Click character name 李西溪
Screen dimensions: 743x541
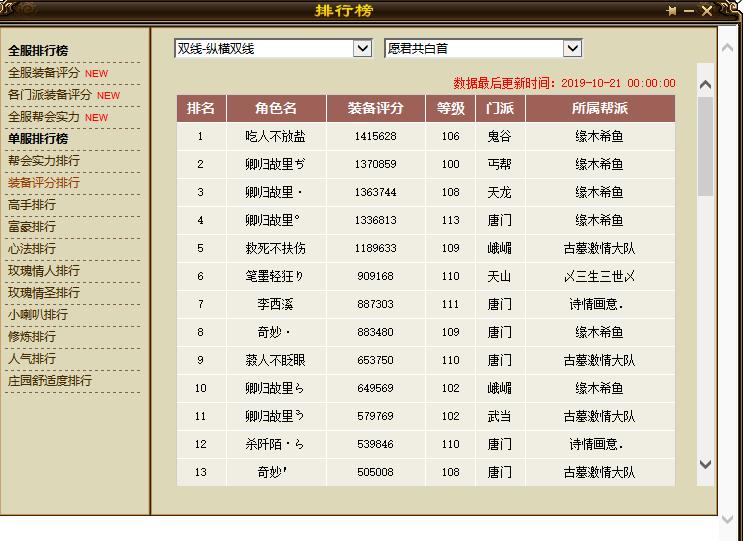pyautogui.click(x=275, y=304)
